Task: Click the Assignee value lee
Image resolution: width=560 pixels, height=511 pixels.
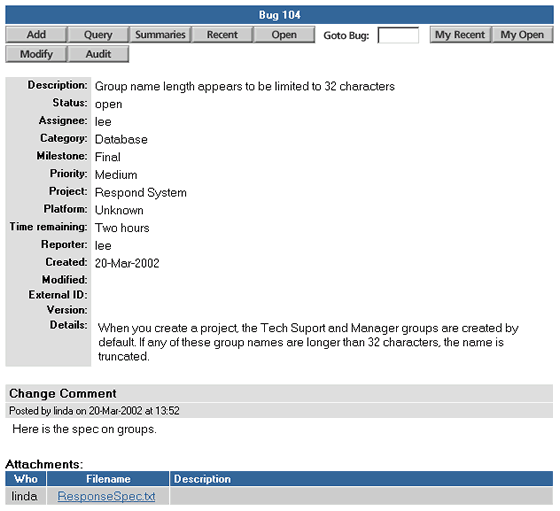Action: (x=103, y=122)
